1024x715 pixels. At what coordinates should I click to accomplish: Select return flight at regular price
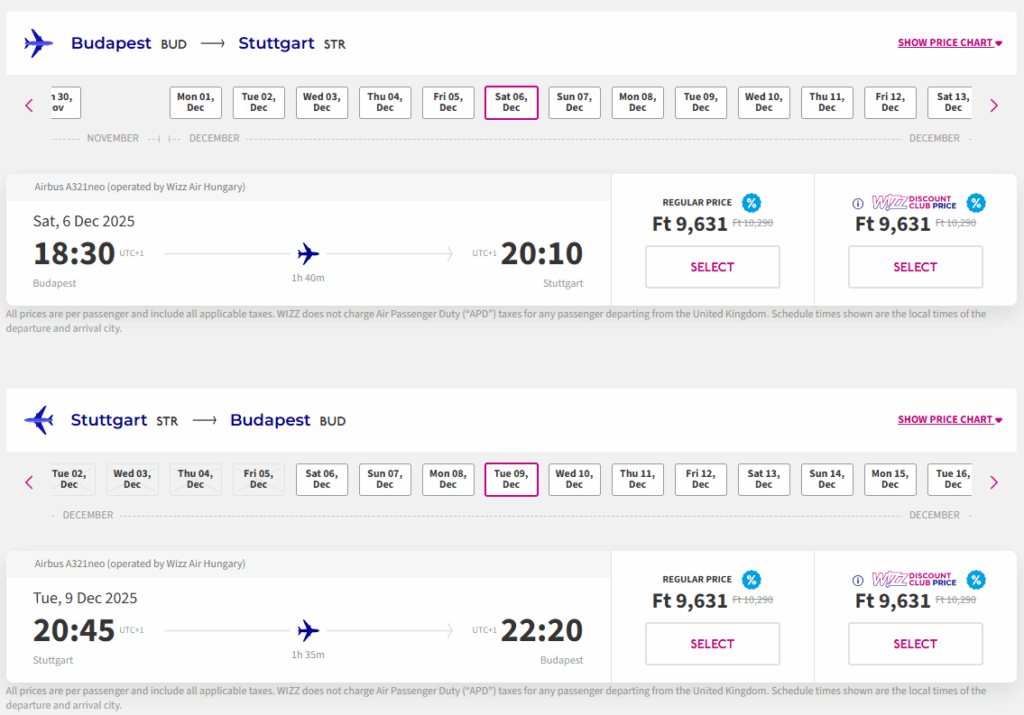tap(712, 644)
